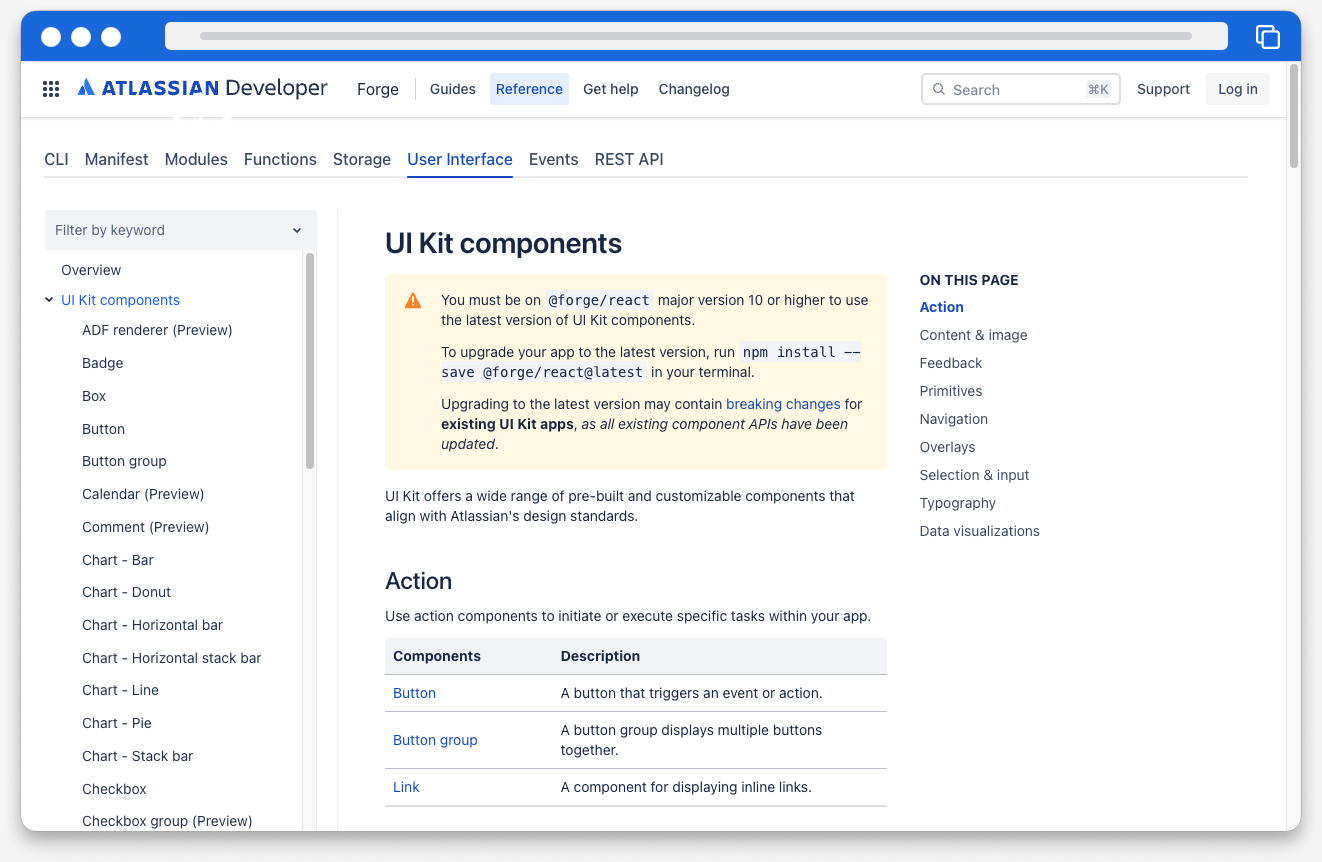Open Box in the sidebar
1322x862 pixels.
pos(94,396)
